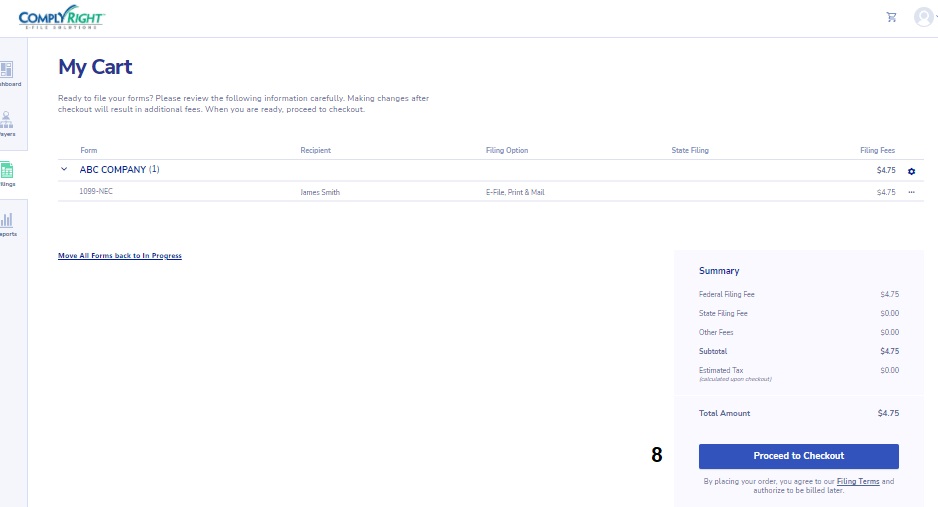This screenshot has height=507, width=938.
Task: Click the My Cart page heading
Action: pyautogui.click(x=95, y=67)
